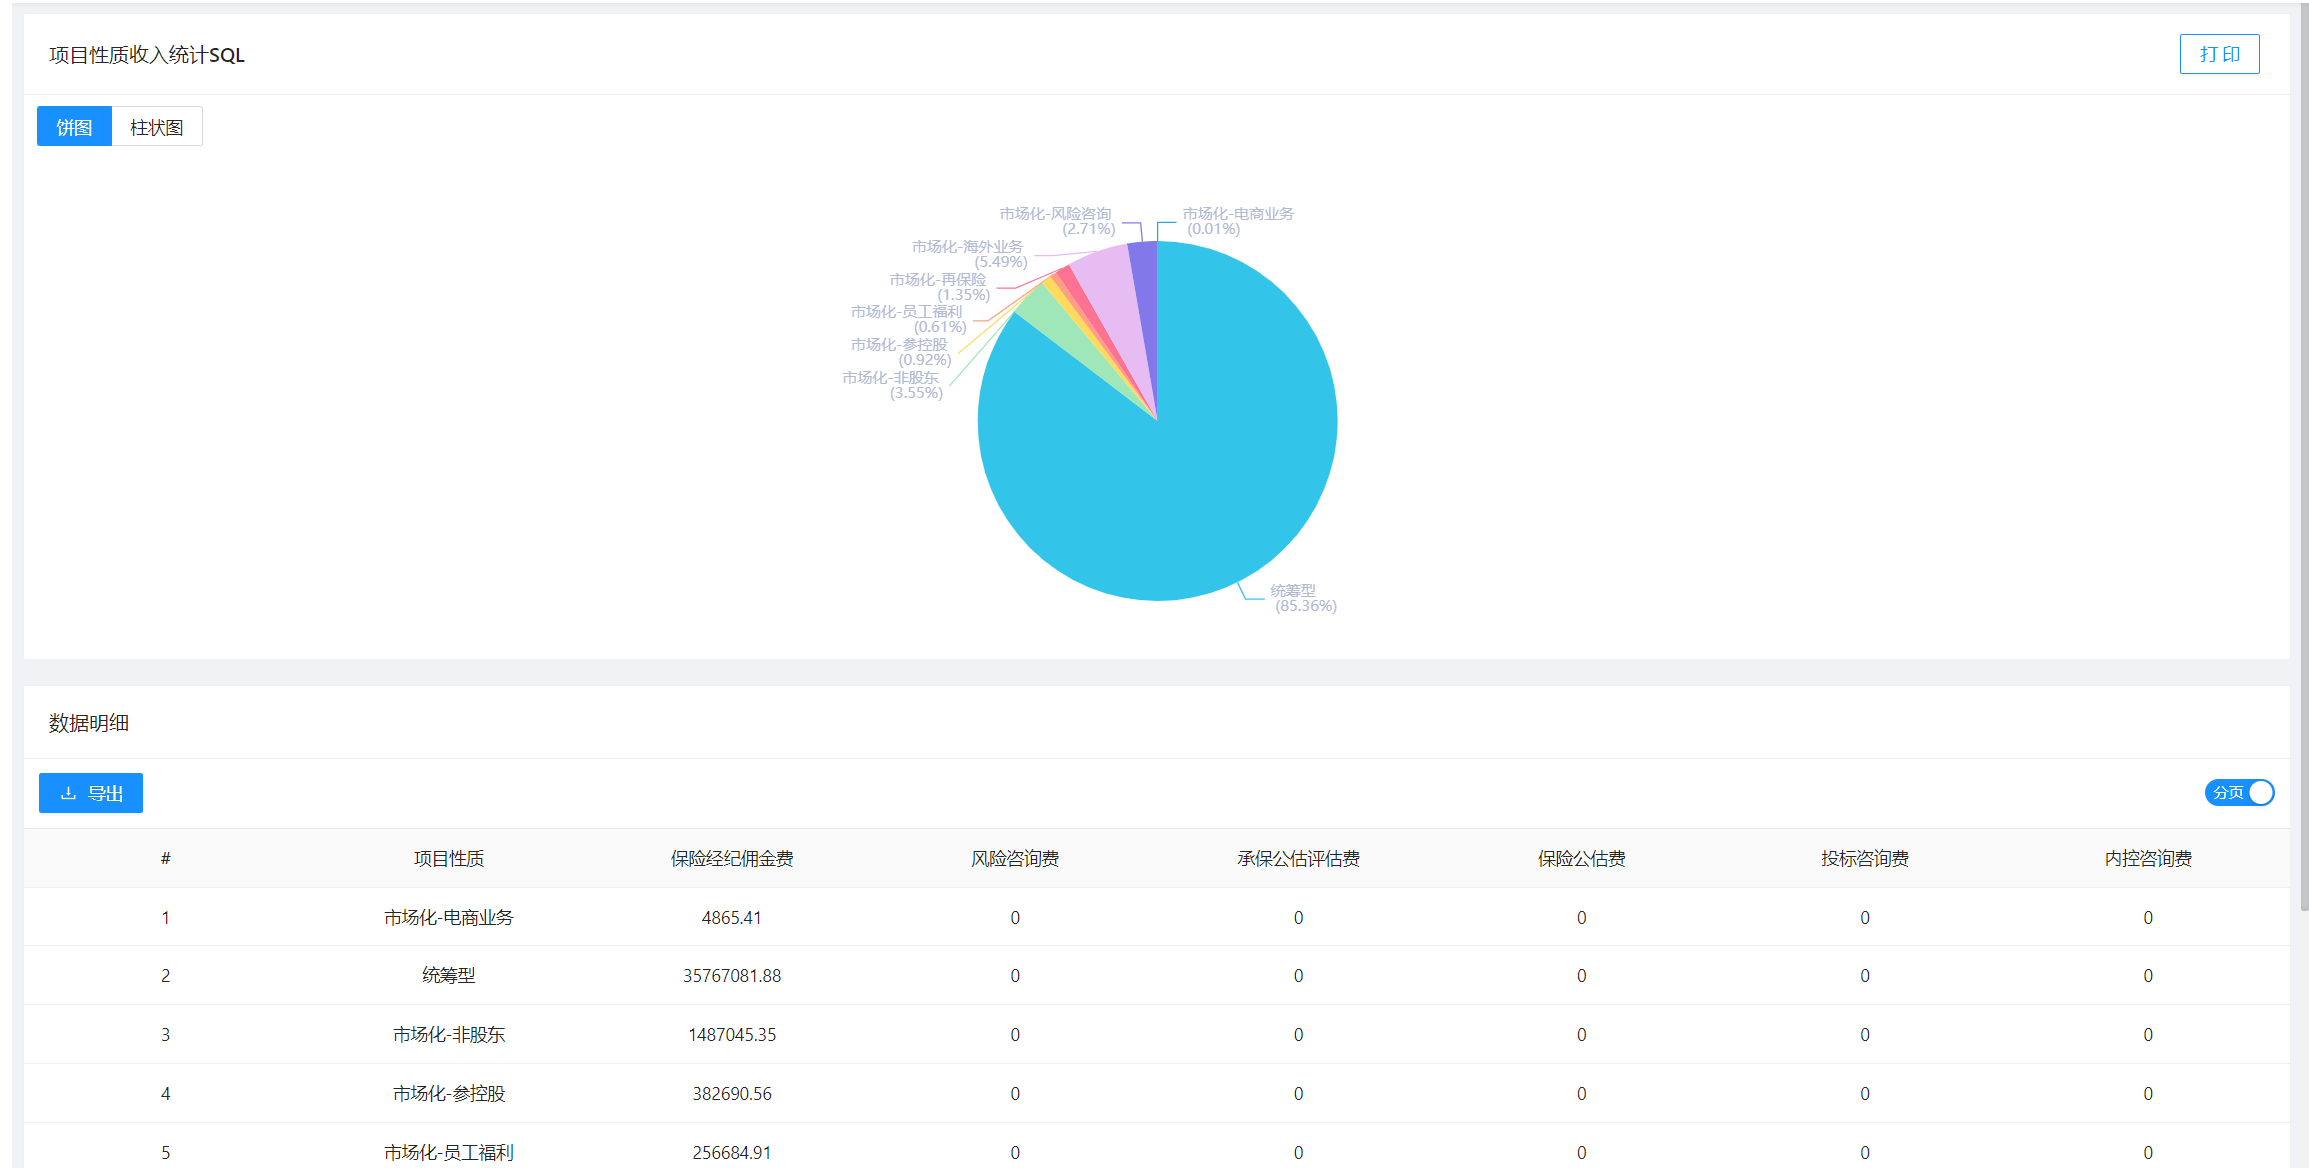Screen dimensions: 2309x1168
Task: Toggle the 分页 pagination switch
Action: [2239, 792]
